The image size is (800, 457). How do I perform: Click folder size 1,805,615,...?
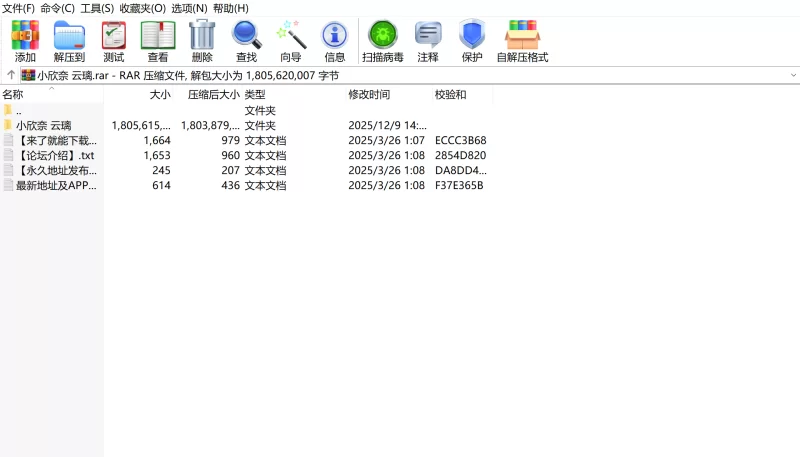point(141,125)
